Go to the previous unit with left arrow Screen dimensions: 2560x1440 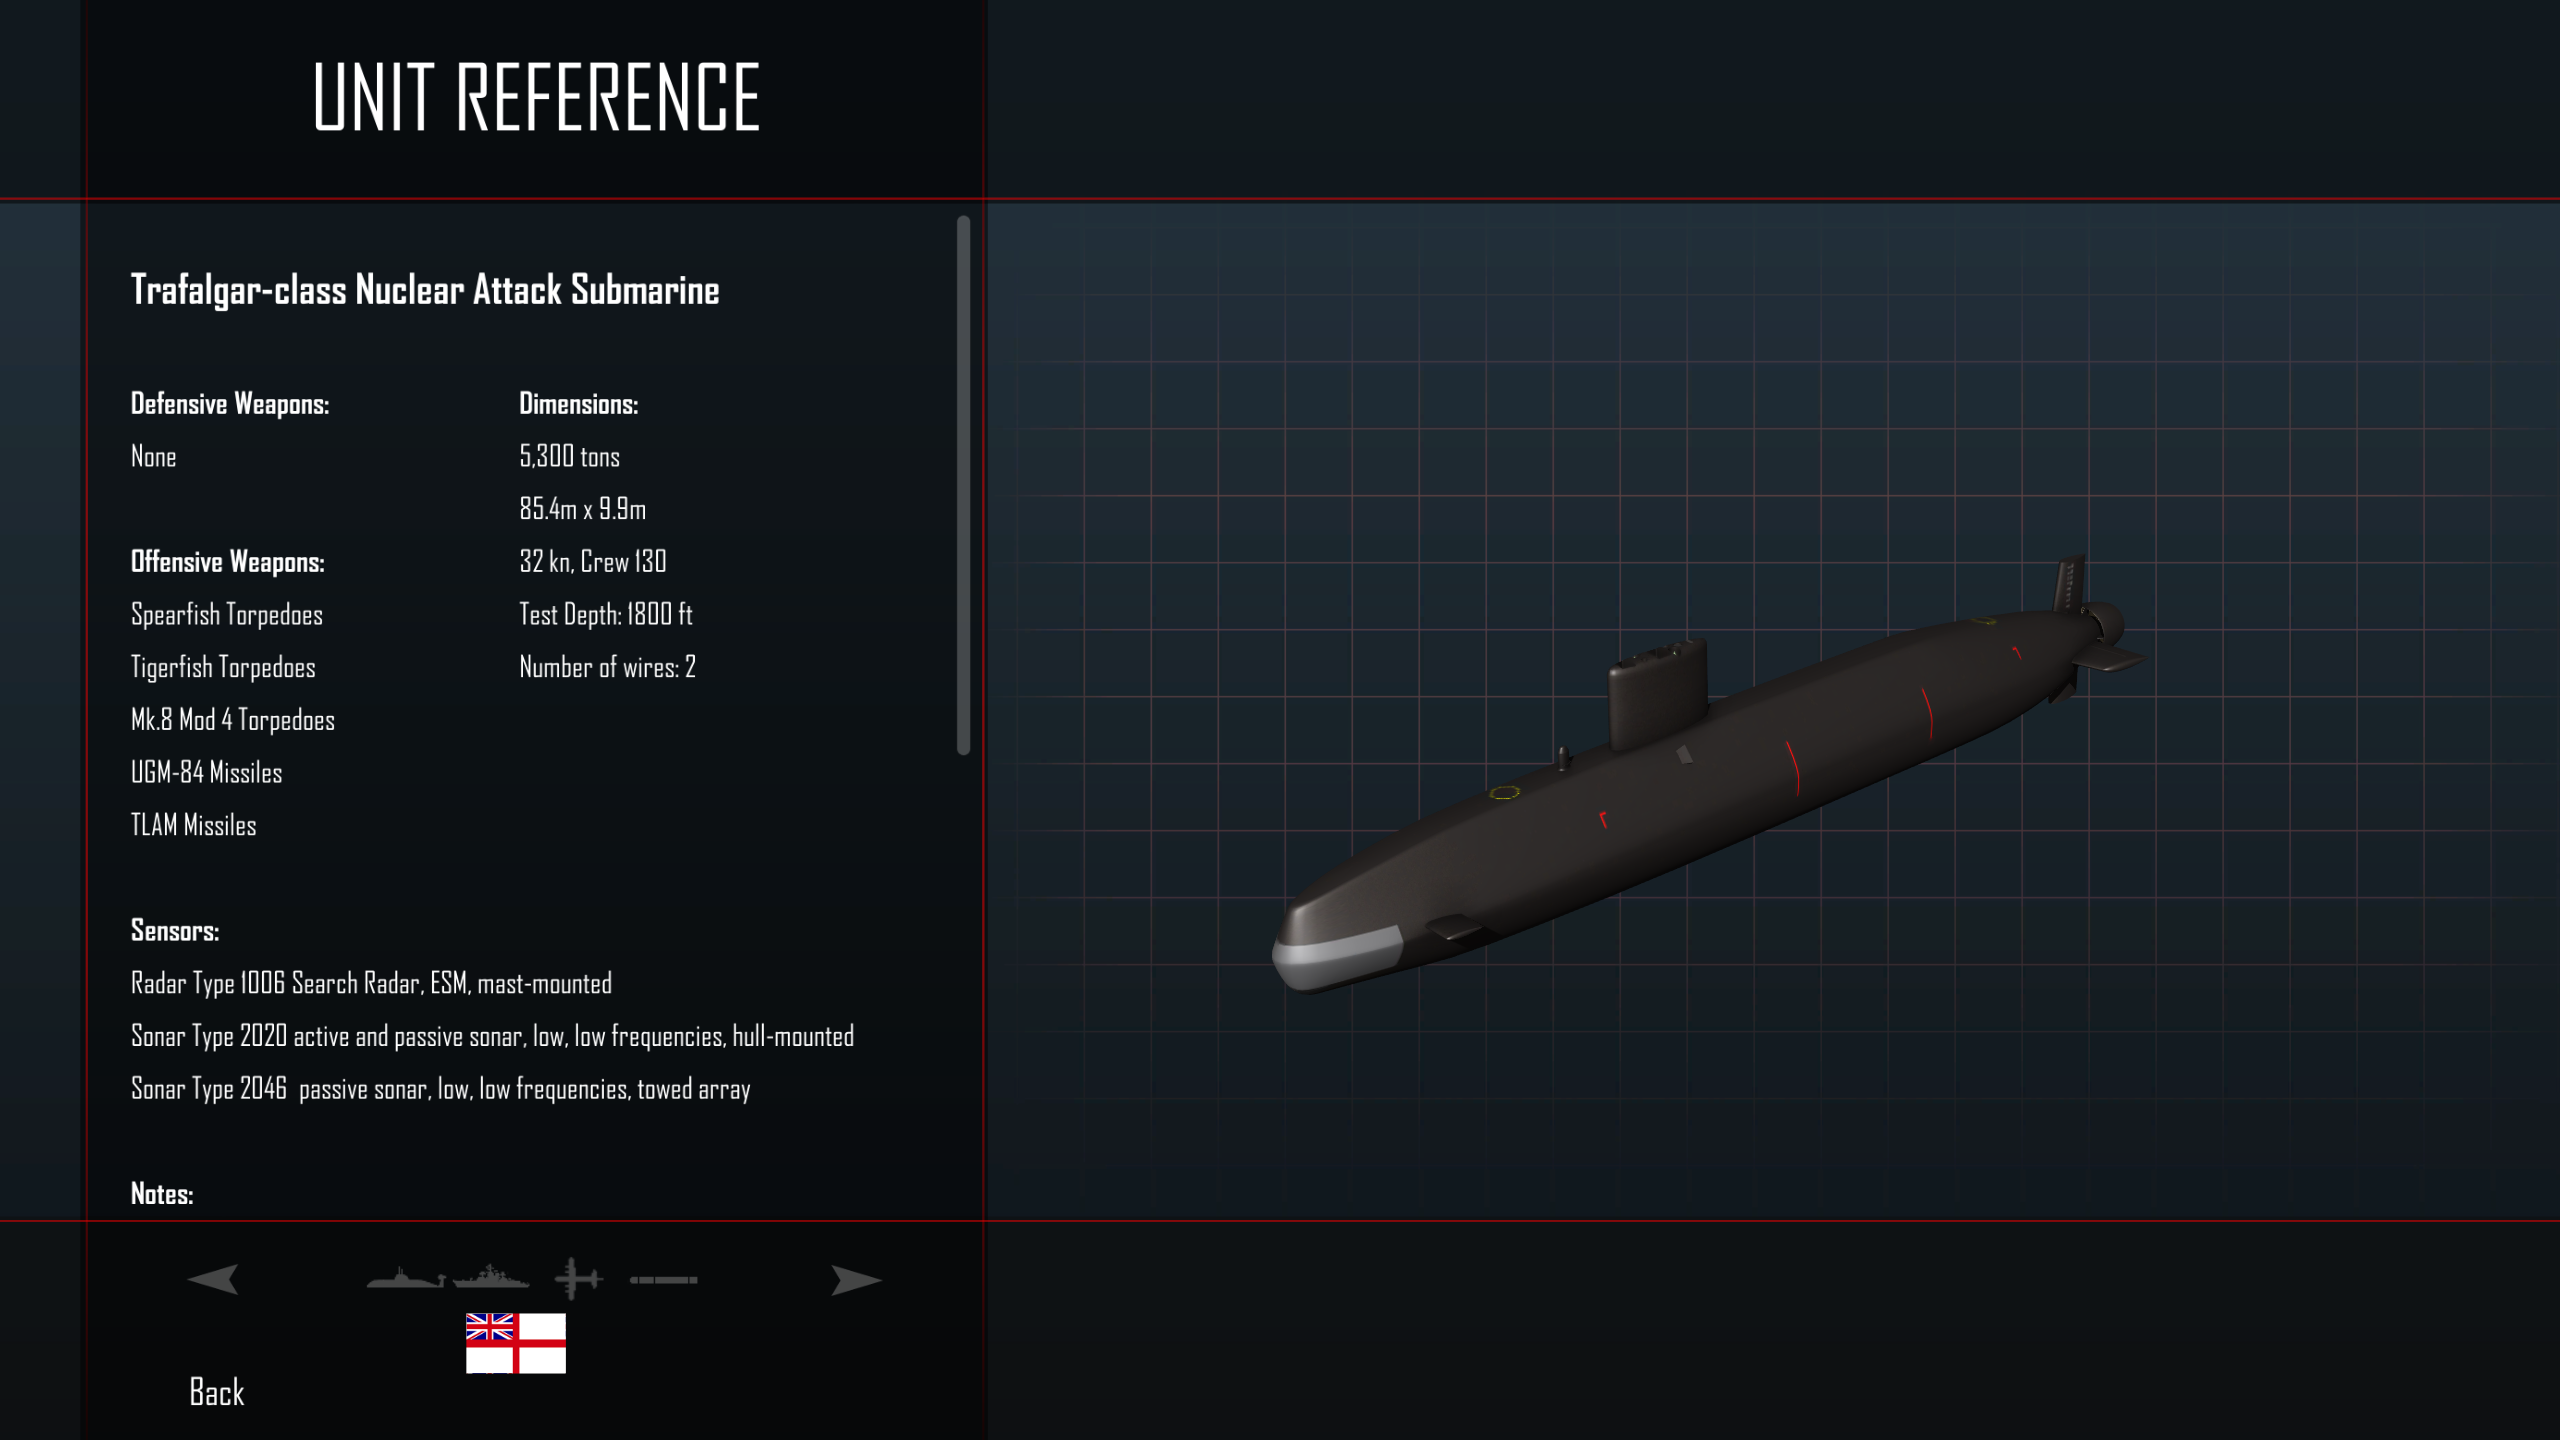pyautogui.click(x=213, y=1280)
